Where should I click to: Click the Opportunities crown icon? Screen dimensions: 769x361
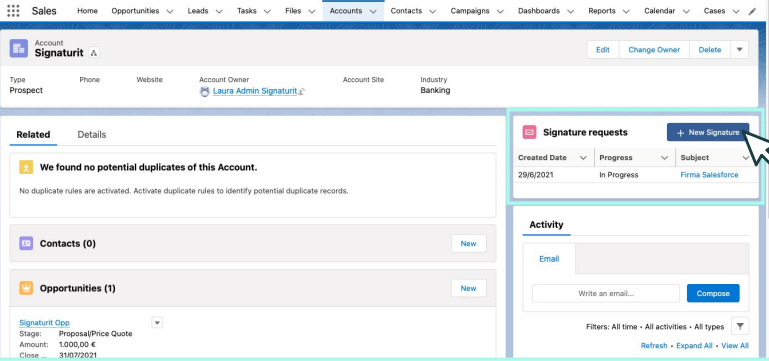pos(26,288)
